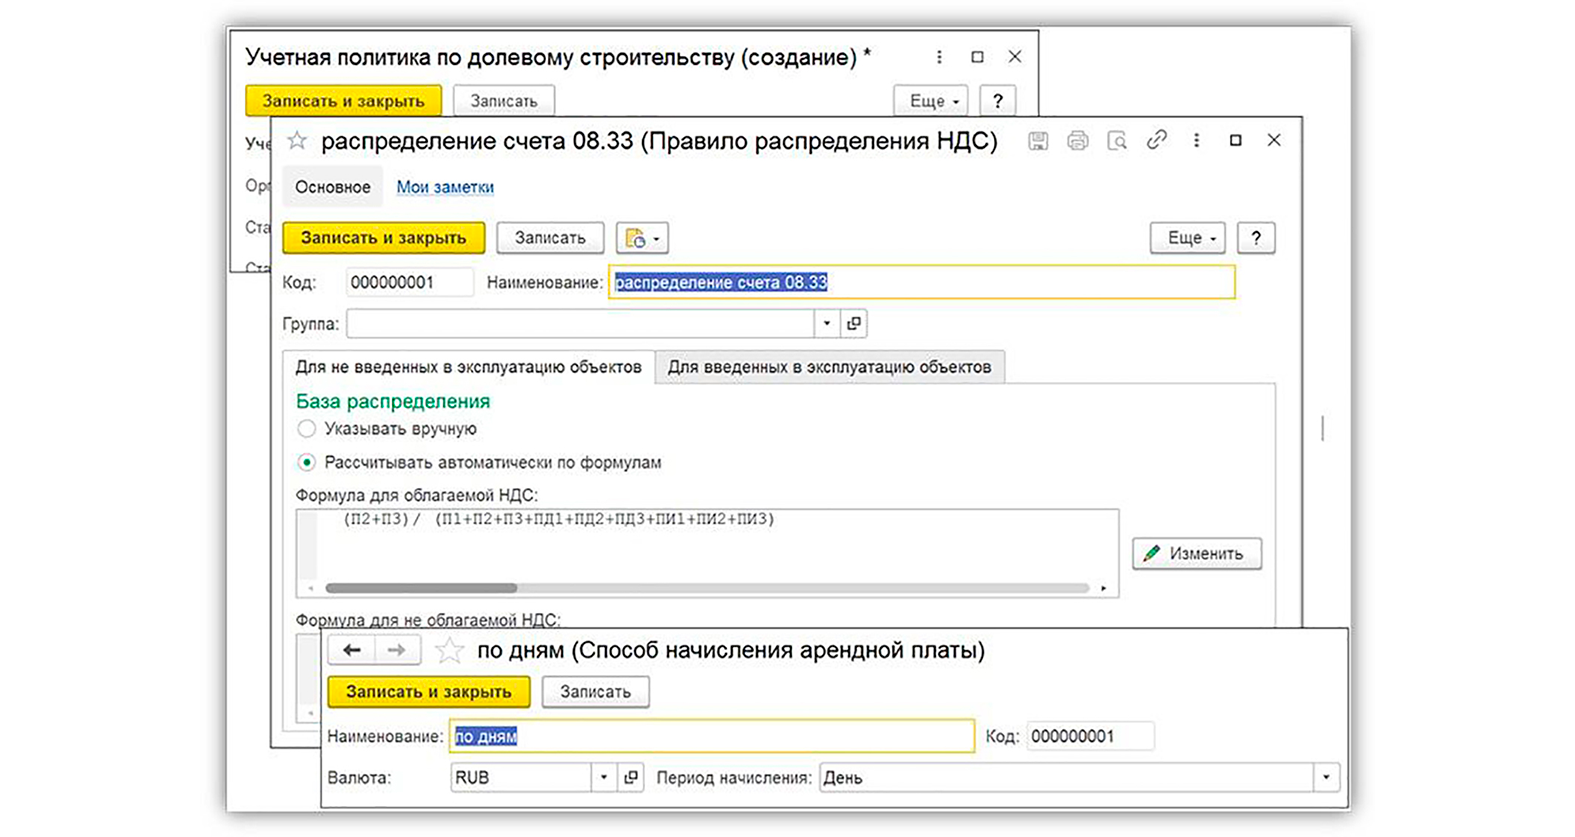Open the three-dot menu of the distribution rule window
Image resolution: width=1575 pixels, height=837 pixels.
pyautogui.click(x=1196, y=140)
